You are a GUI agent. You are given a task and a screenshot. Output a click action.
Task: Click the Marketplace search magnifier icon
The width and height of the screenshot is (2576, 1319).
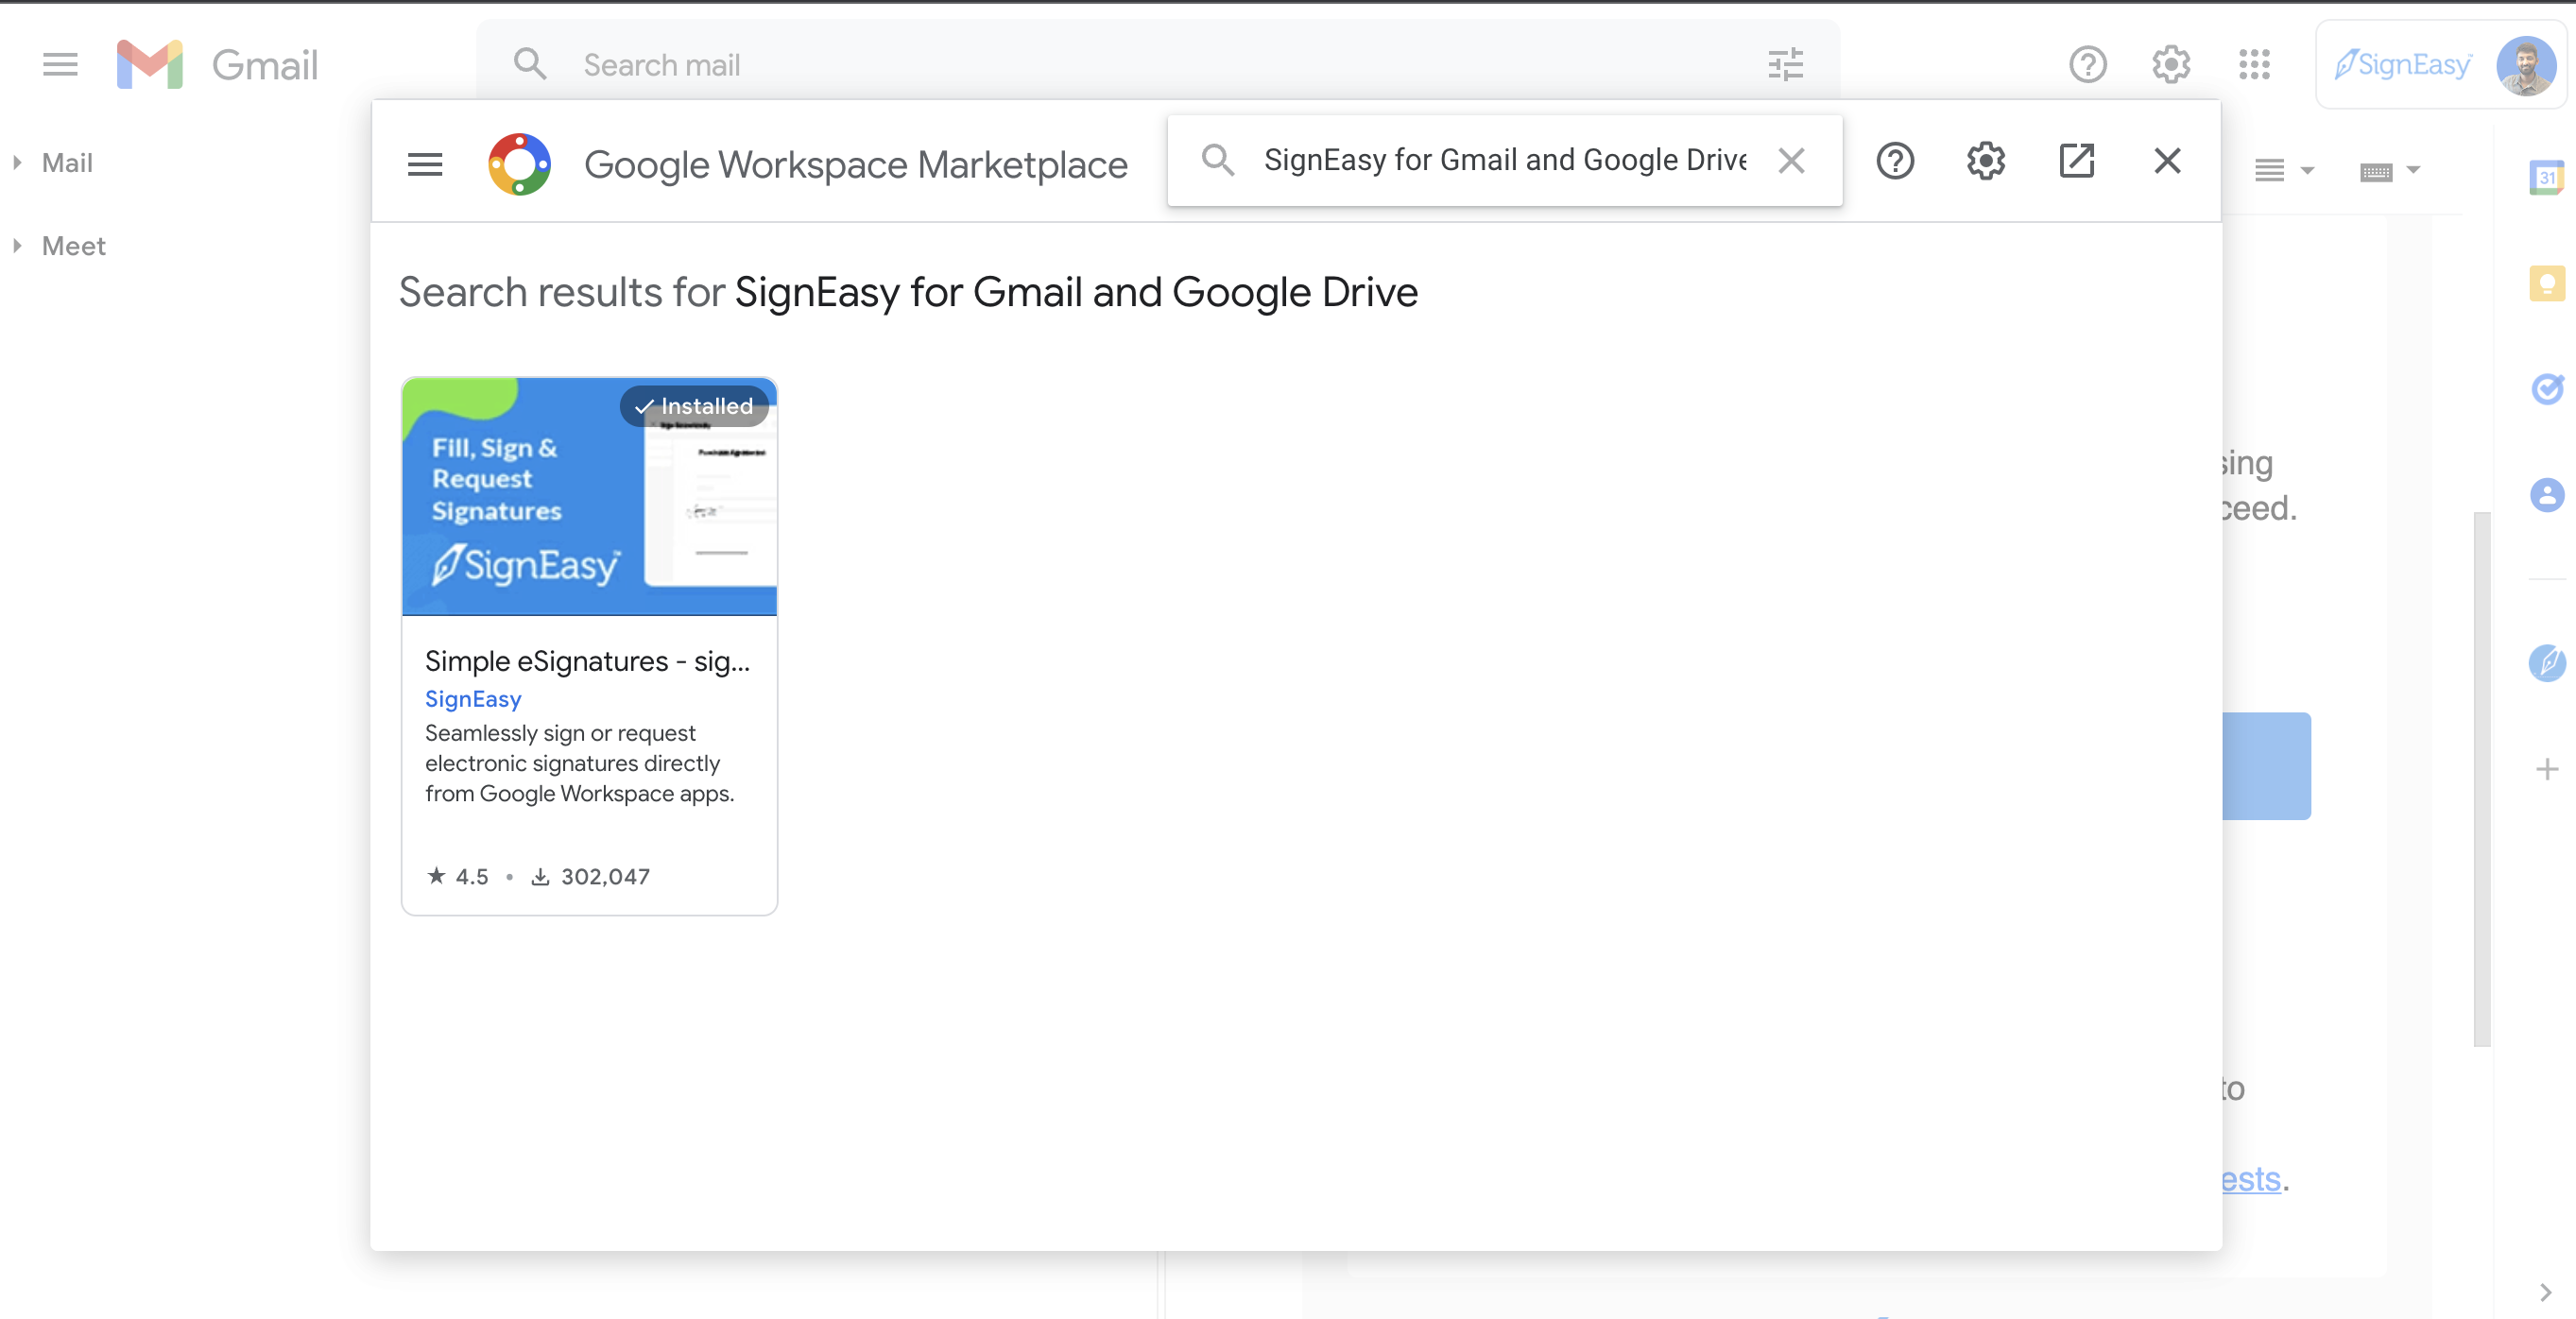pos(1217,160)
